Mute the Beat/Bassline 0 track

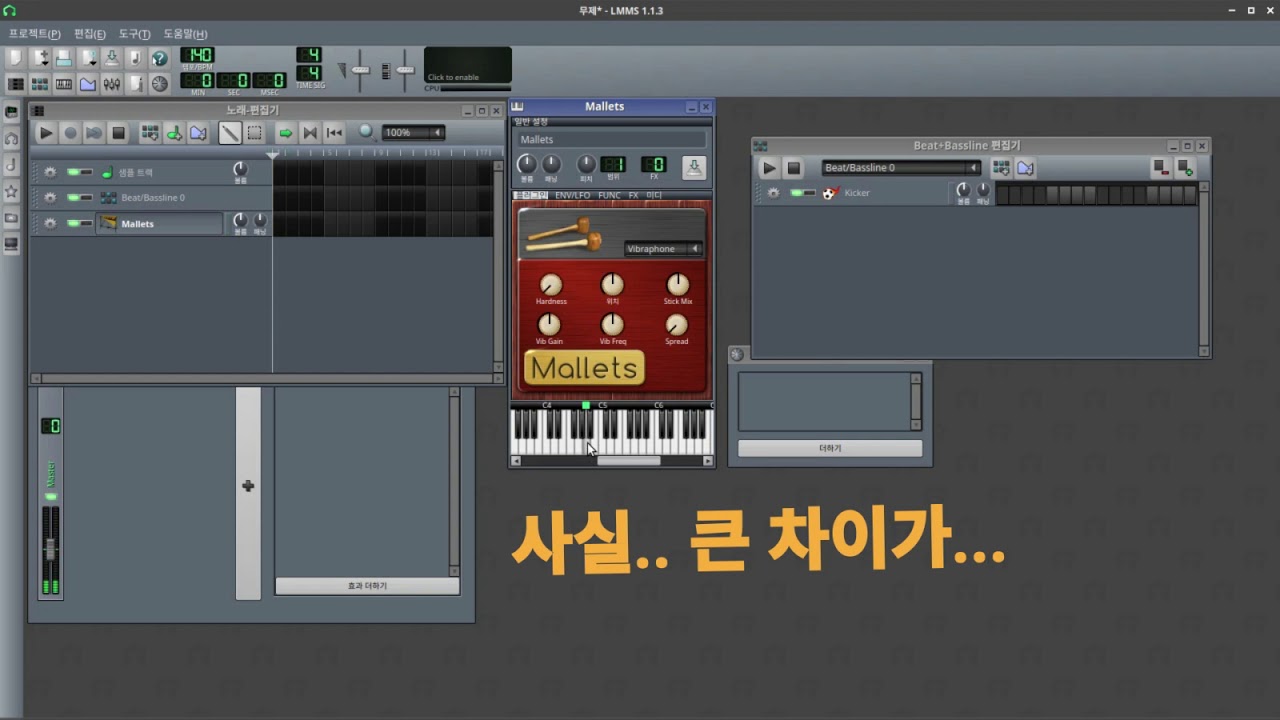[x=74, y=197]
